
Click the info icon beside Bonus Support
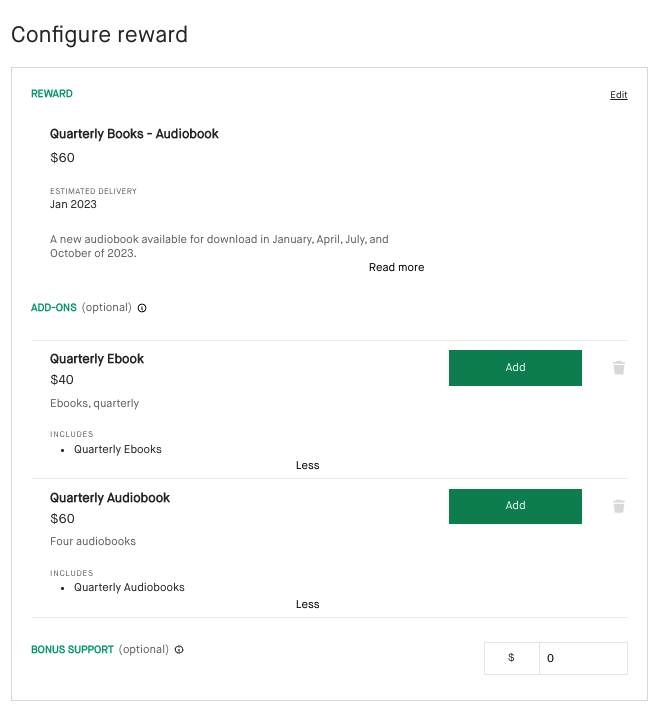[x=179, y=649]
